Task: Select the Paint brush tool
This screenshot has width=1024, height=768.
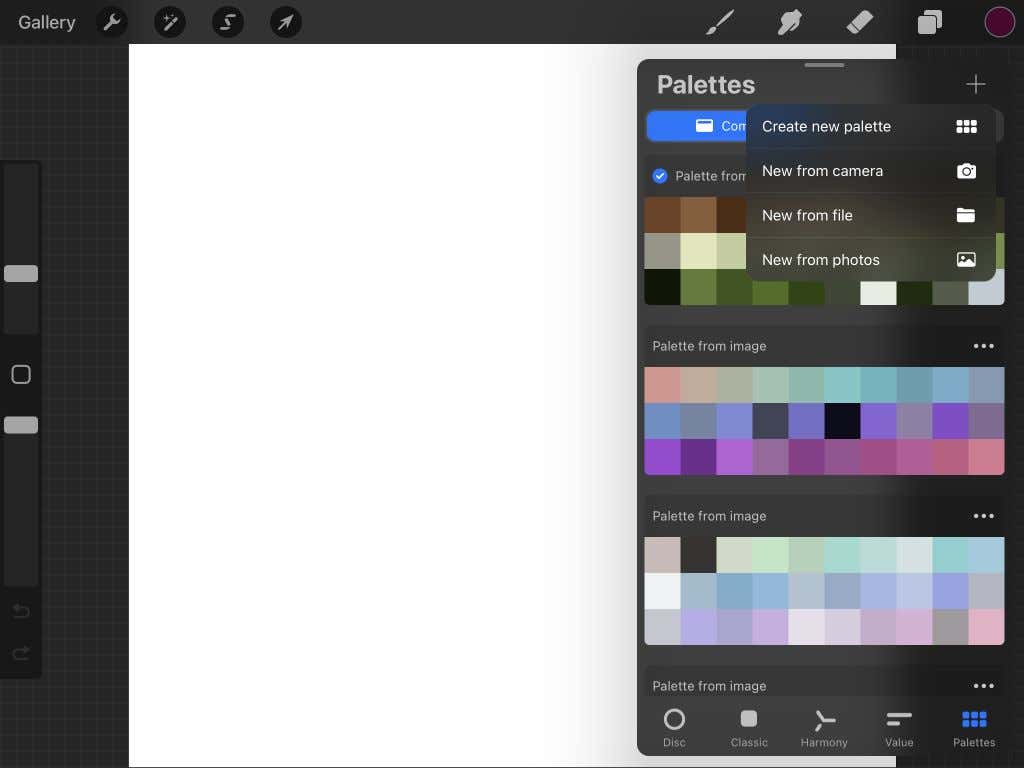Action: coord(719,22)
